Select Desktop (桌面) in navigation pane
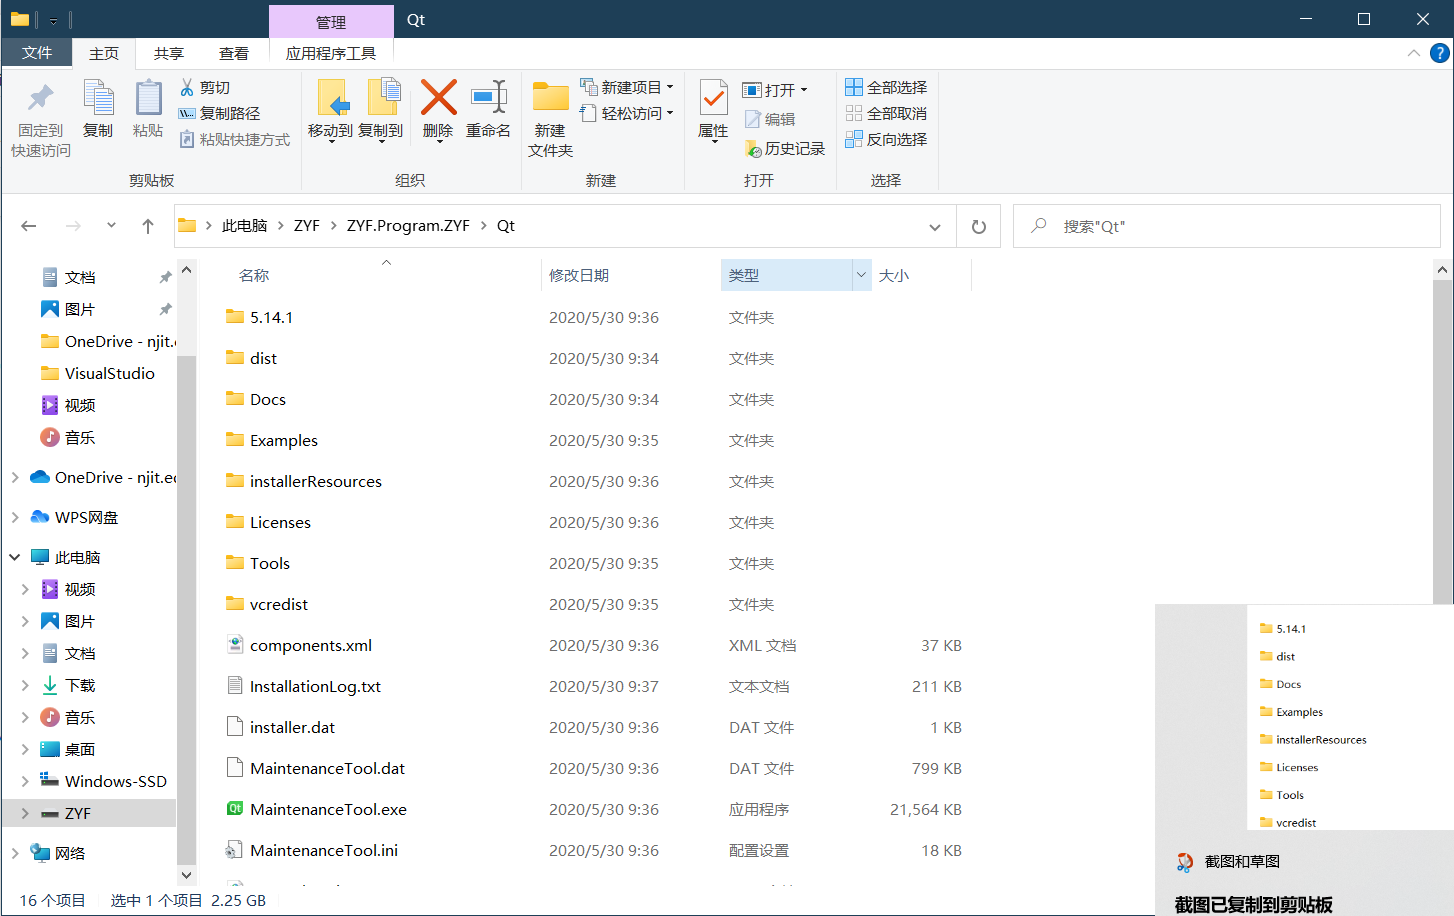Viewport: 1454px width, 916px height. click(68, 749)
